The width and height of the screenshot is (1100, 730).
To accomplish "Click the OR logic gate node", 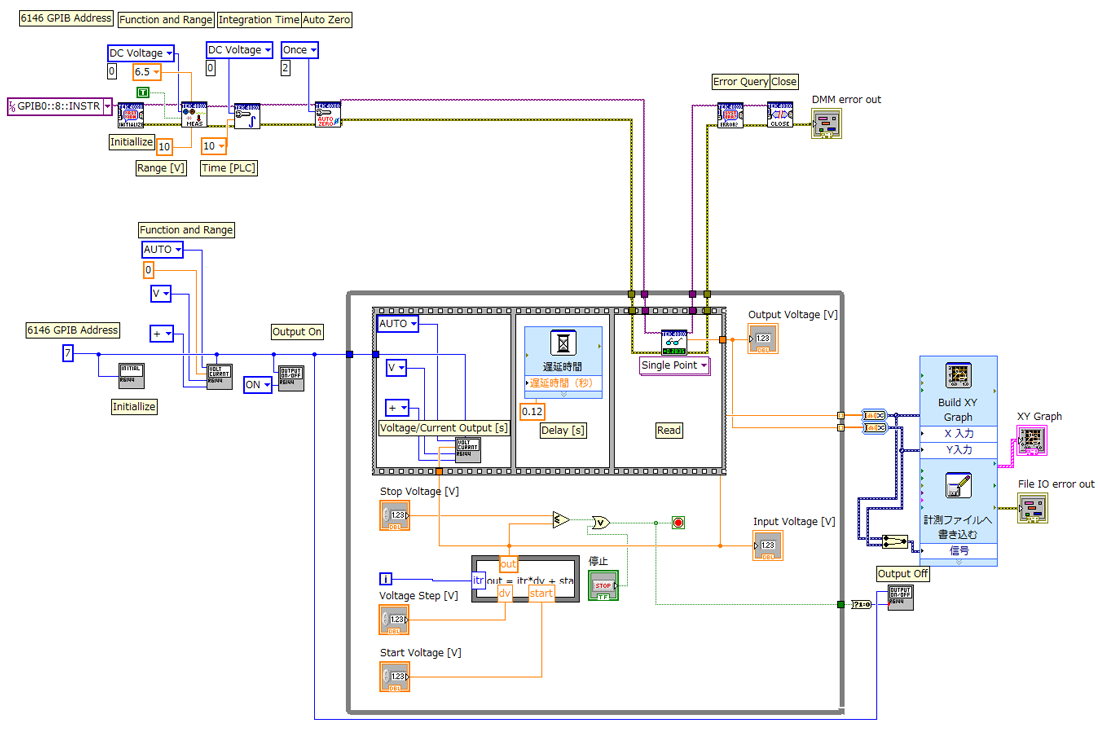I will (x=601, y=522).
